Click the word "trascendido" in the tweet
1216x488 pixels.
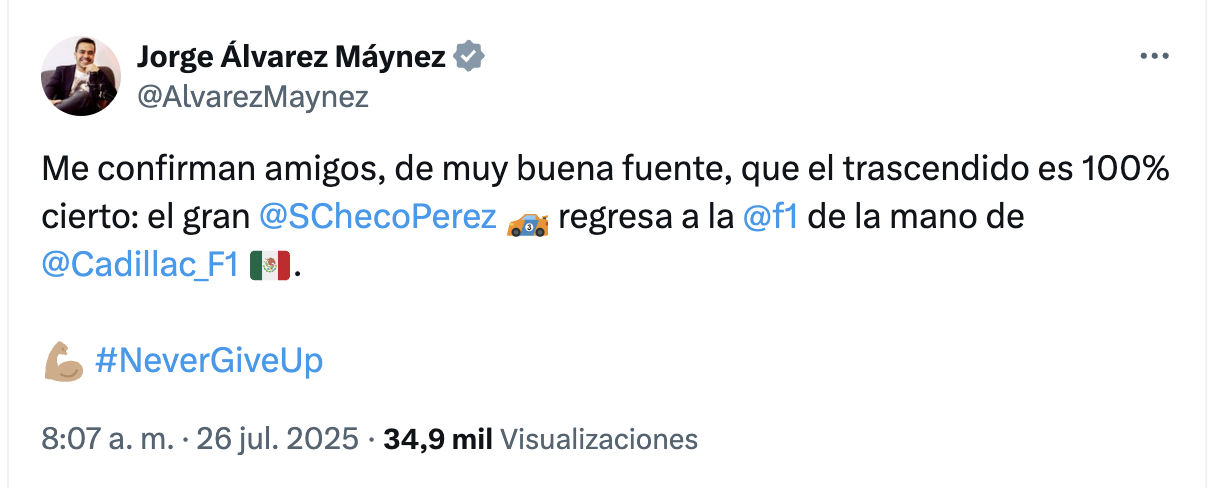933,172
